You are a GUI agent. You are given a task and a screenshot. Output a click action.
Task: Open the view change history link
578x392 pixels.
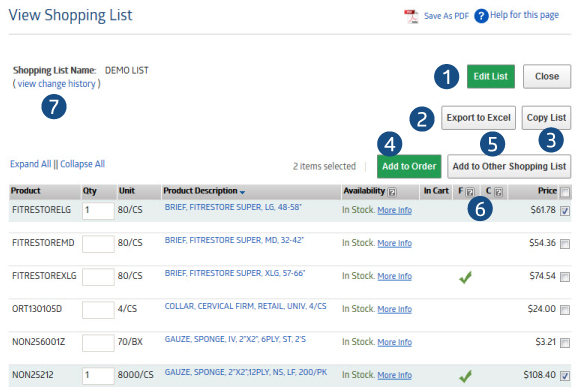click(57, 84)
